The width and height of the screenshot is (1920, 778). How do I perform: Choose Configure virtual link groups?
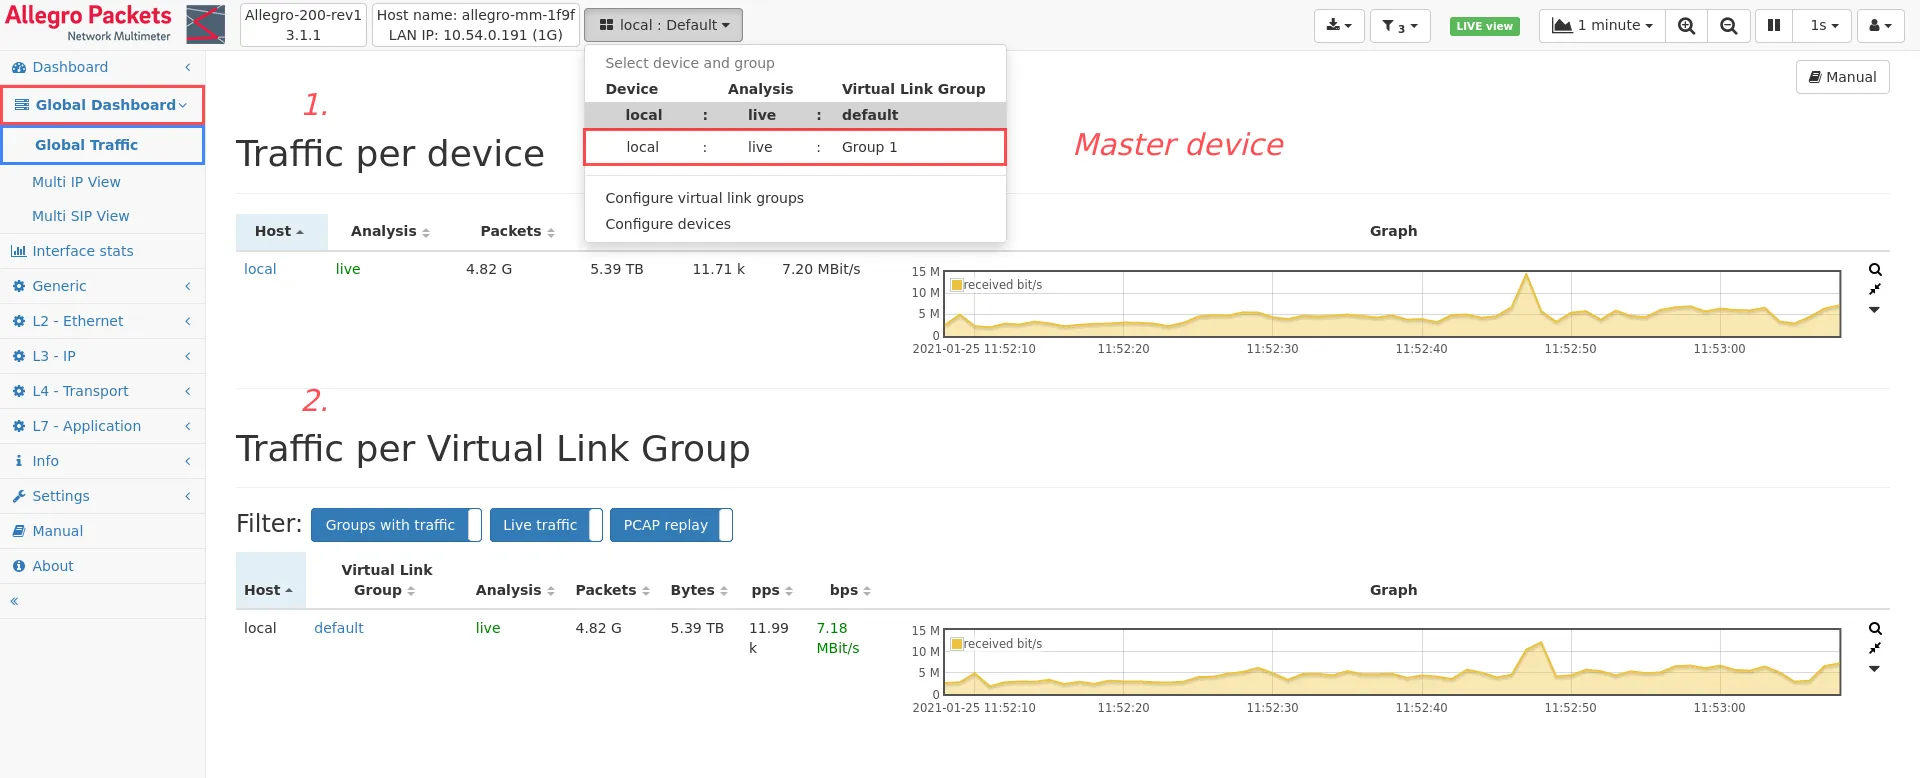[704, 198]
